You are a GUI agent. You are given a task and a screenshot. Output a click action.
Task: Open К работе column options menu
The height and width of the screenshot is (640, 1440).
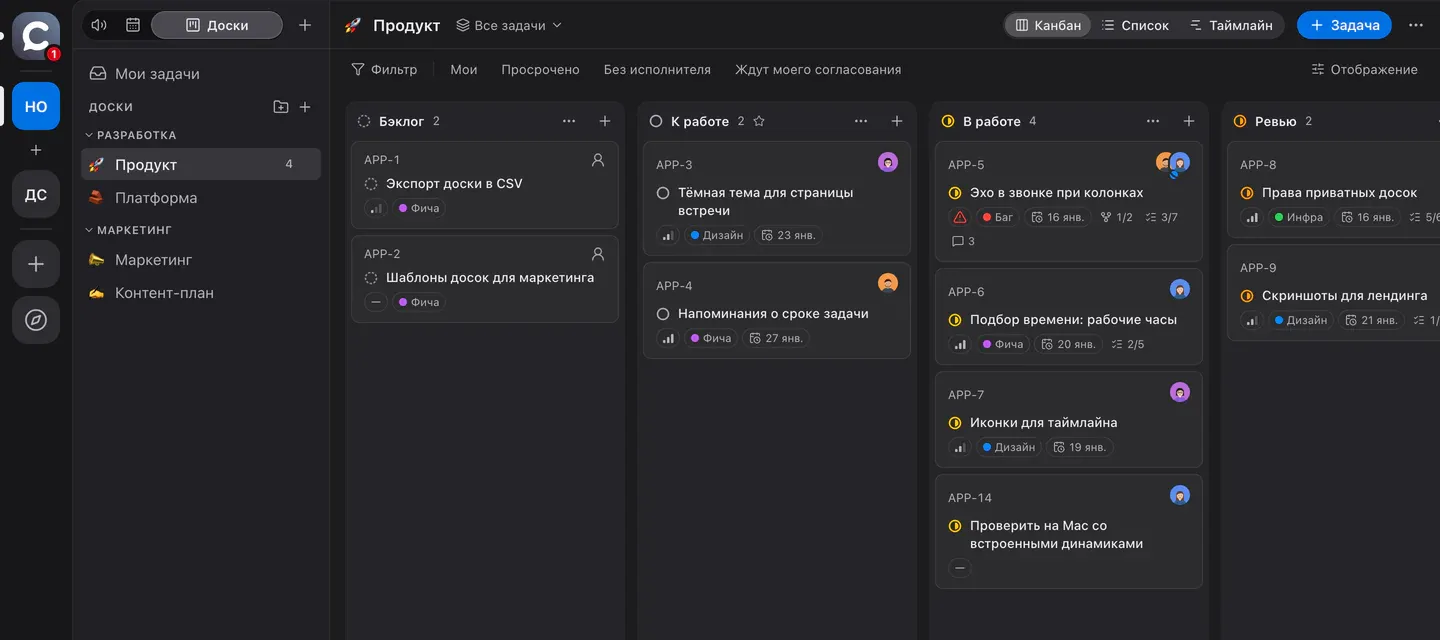[861, 121]
